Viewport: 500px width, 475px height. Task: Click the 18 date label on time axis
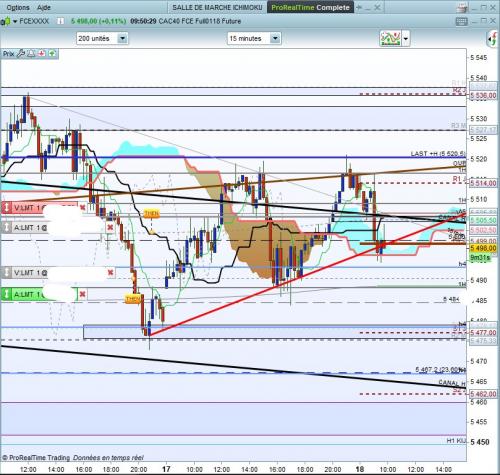(x=360, y=469)
